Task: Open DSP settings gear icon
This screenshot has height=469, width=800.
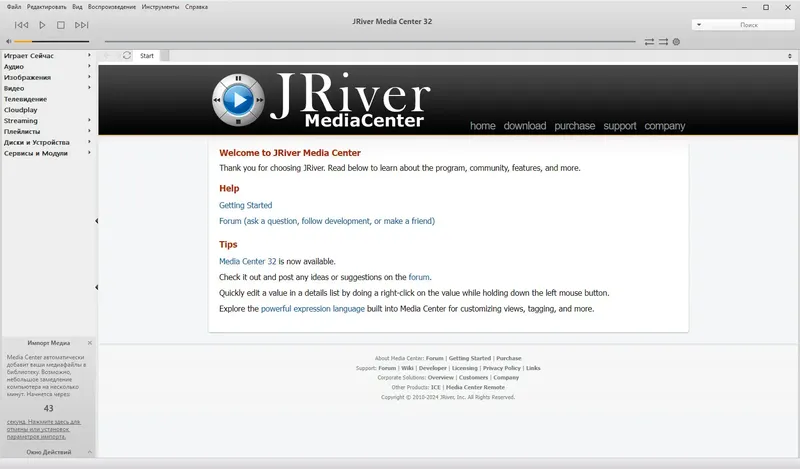Action: click(x=677, y=42)
